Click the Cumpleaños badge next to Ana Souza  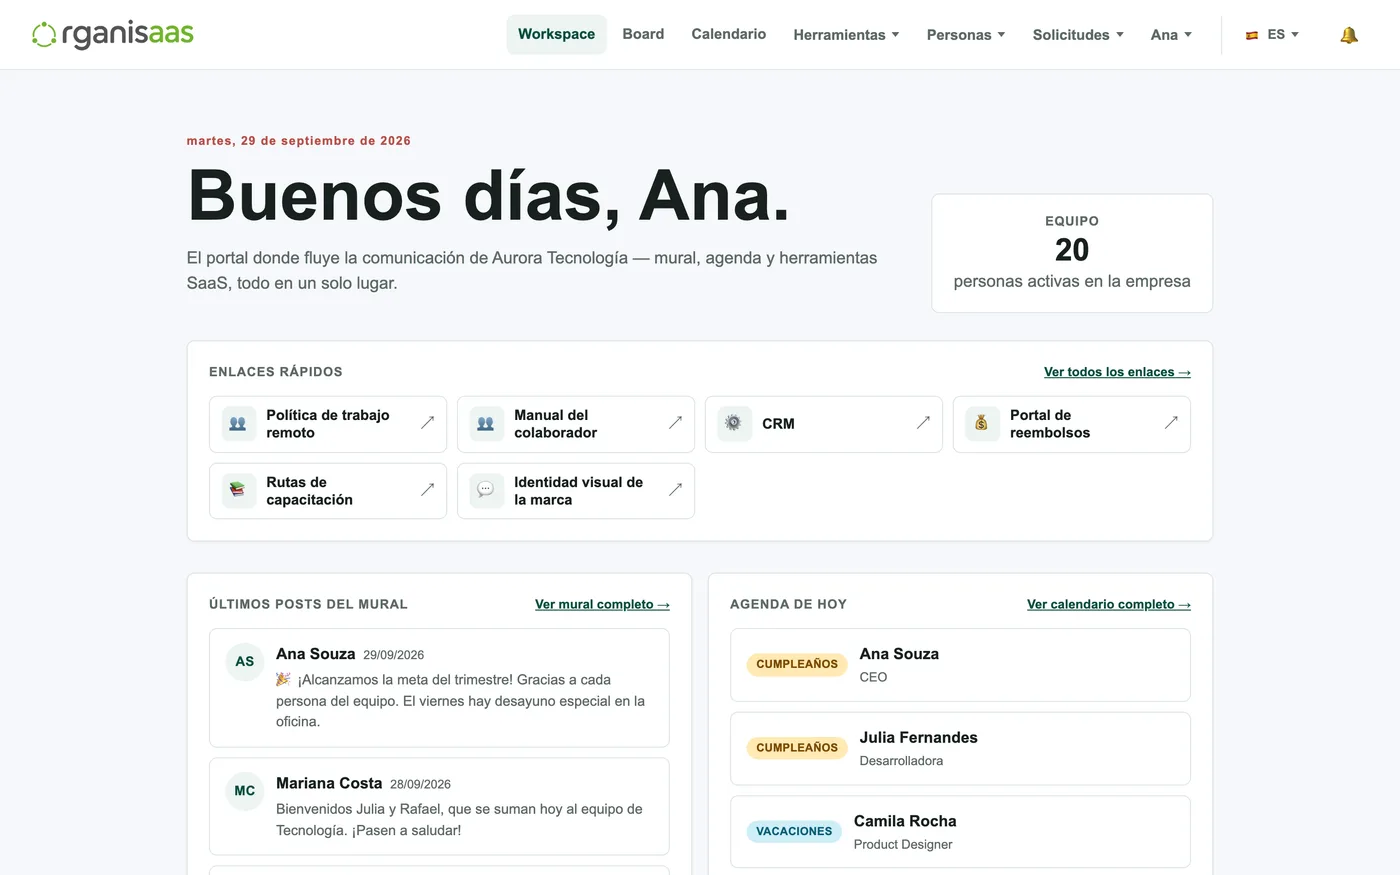[797, 664]
